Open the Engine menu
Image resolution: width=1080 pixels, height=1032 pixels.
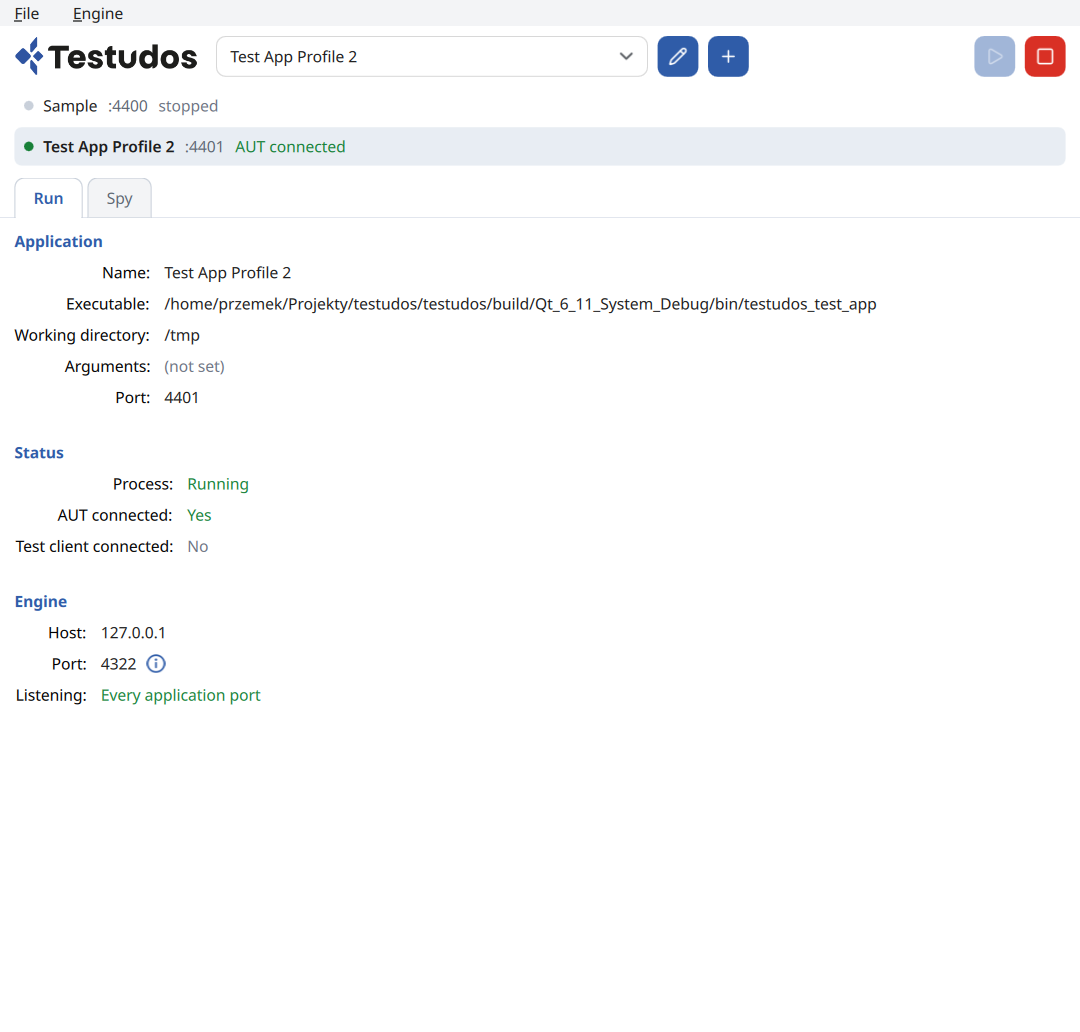pyautogui.click(x=98, y=14)
